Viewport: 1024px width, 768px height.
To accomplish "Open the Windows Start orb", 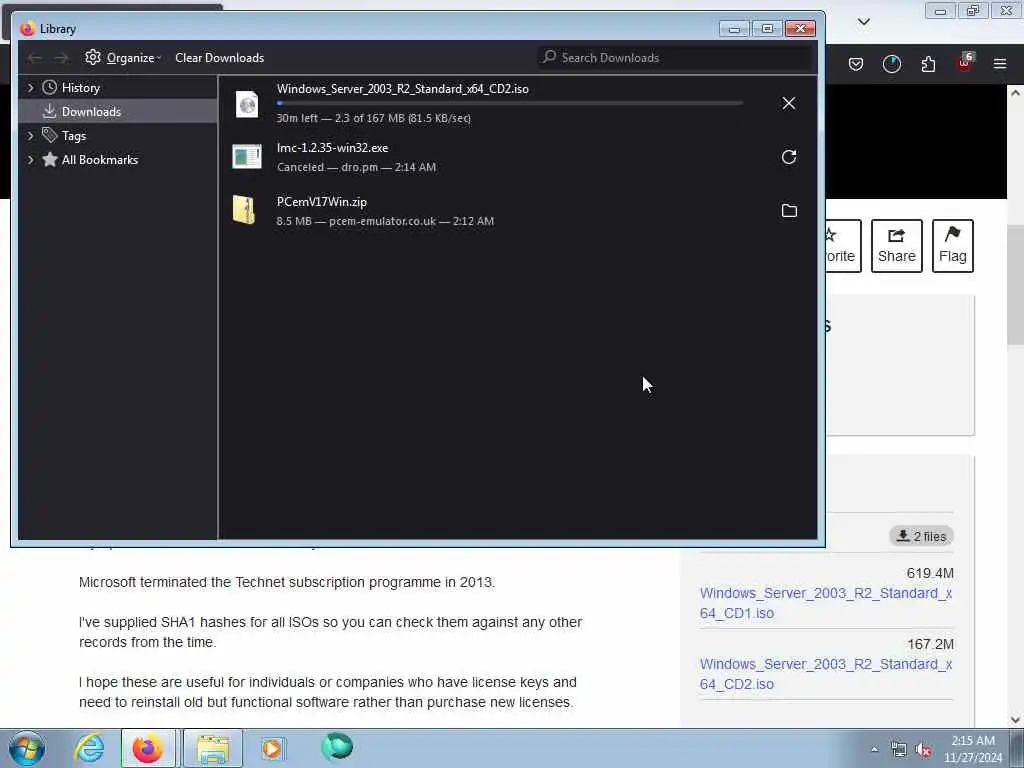I will (27, 748).
